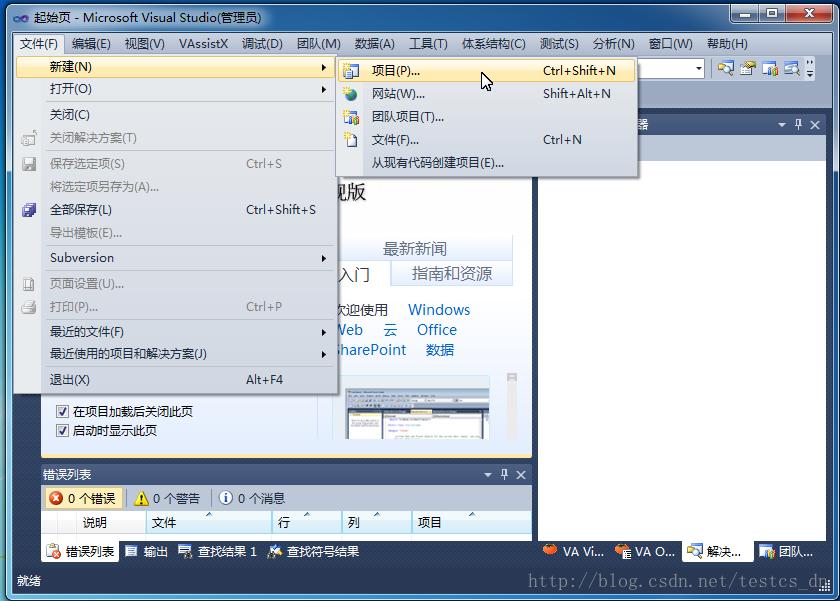
Task: Switch to the 团队... tab at bottom right
Action: [x=786, y=551]
